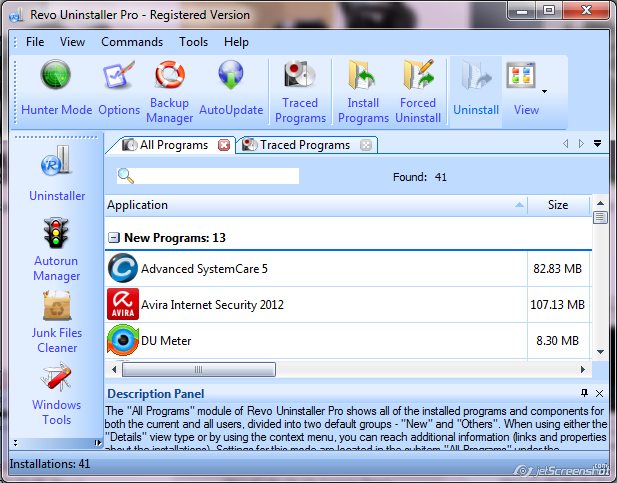Click the magnifier search icon

[126, 176]
